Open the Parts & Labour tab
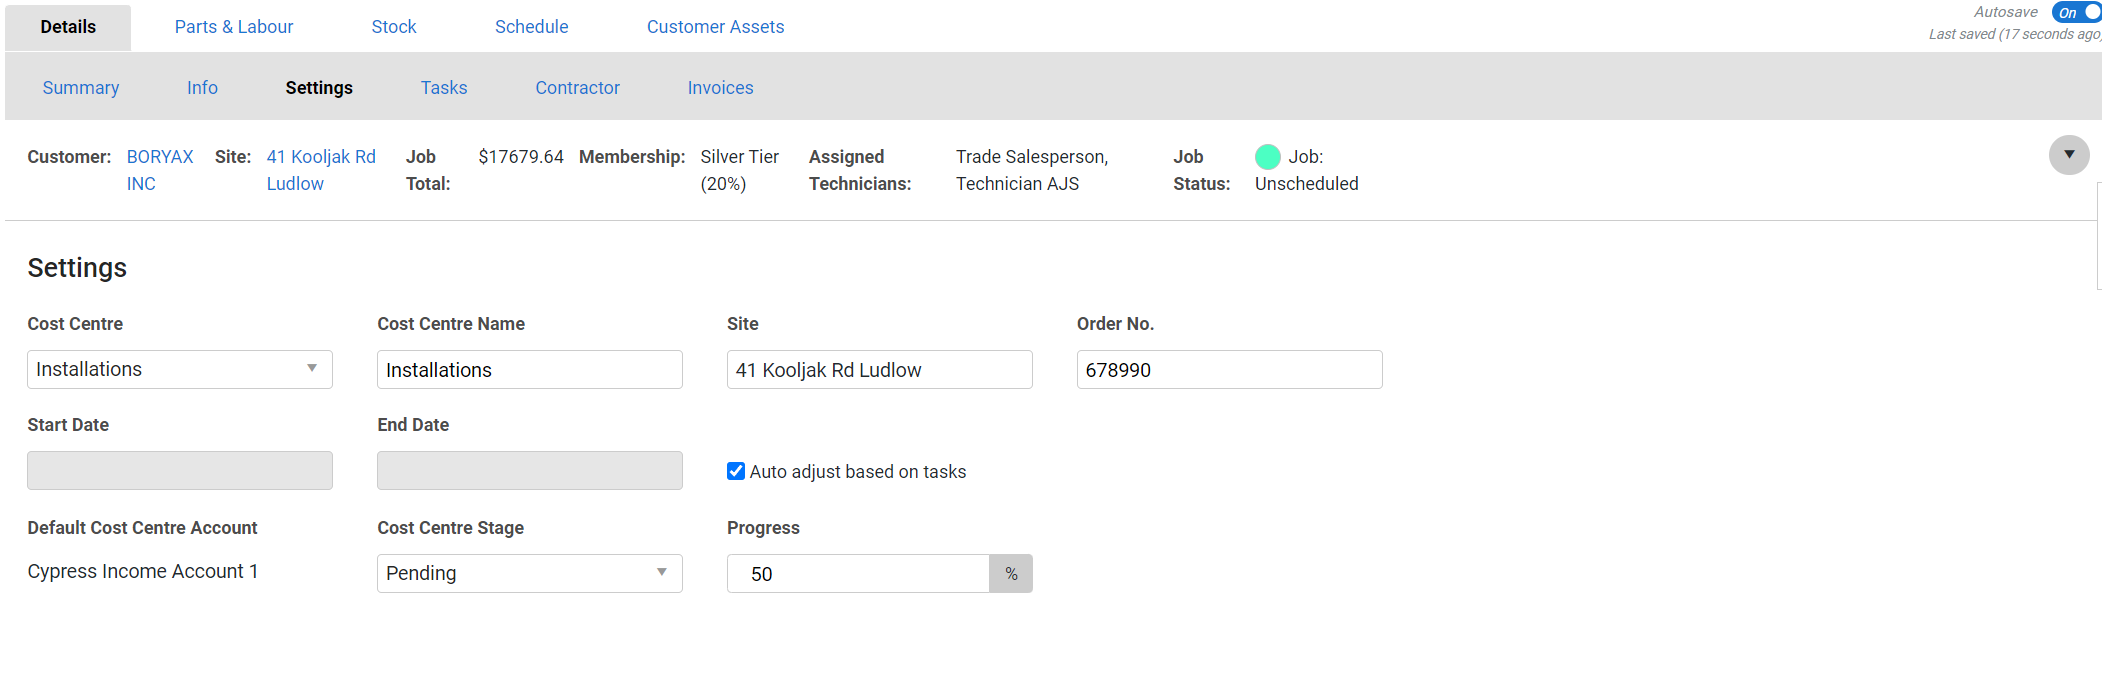The image size is (2102, 680). 234,27
